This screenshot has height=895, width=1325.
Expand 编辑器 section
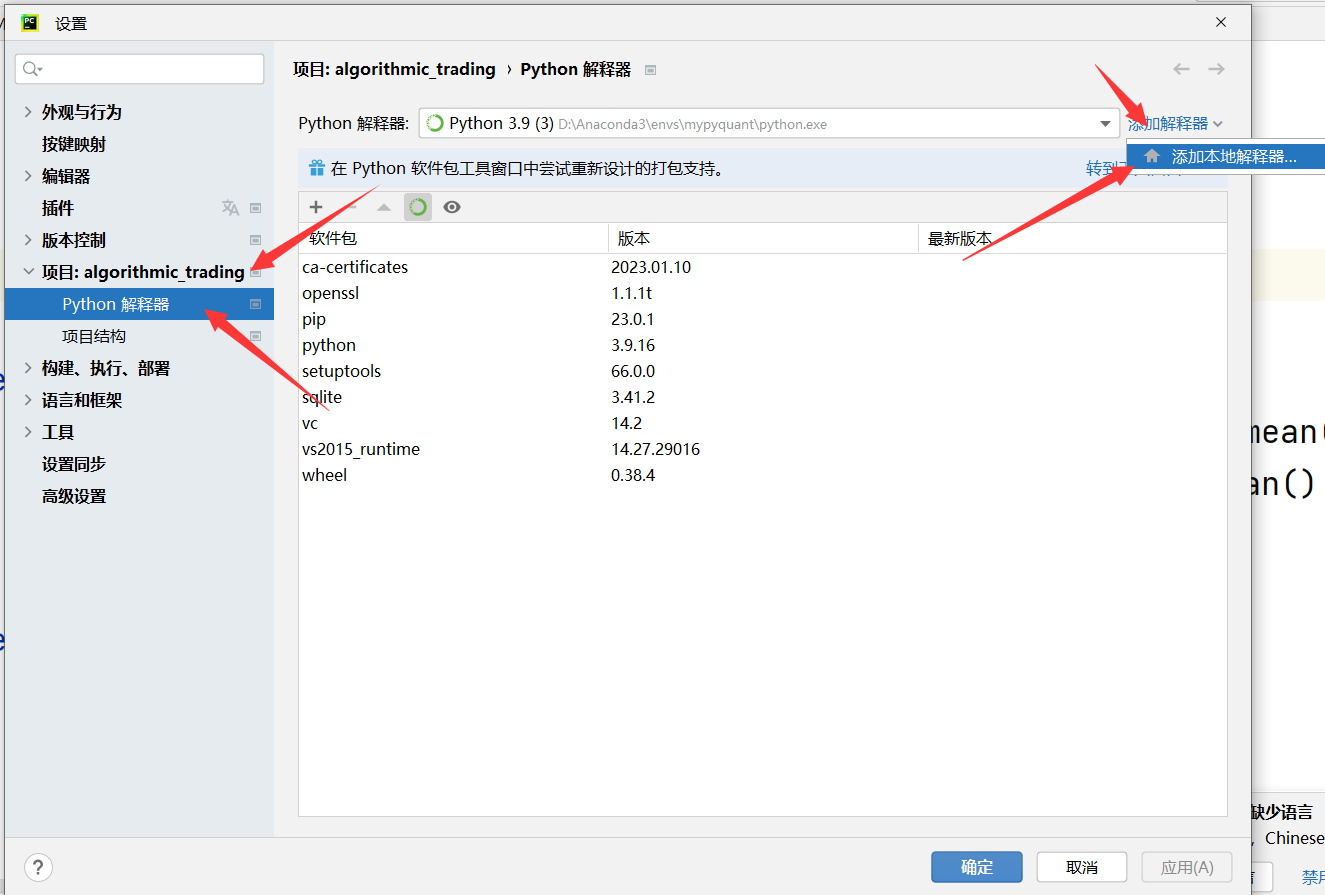pyautogui.click(x=28, y=176)
